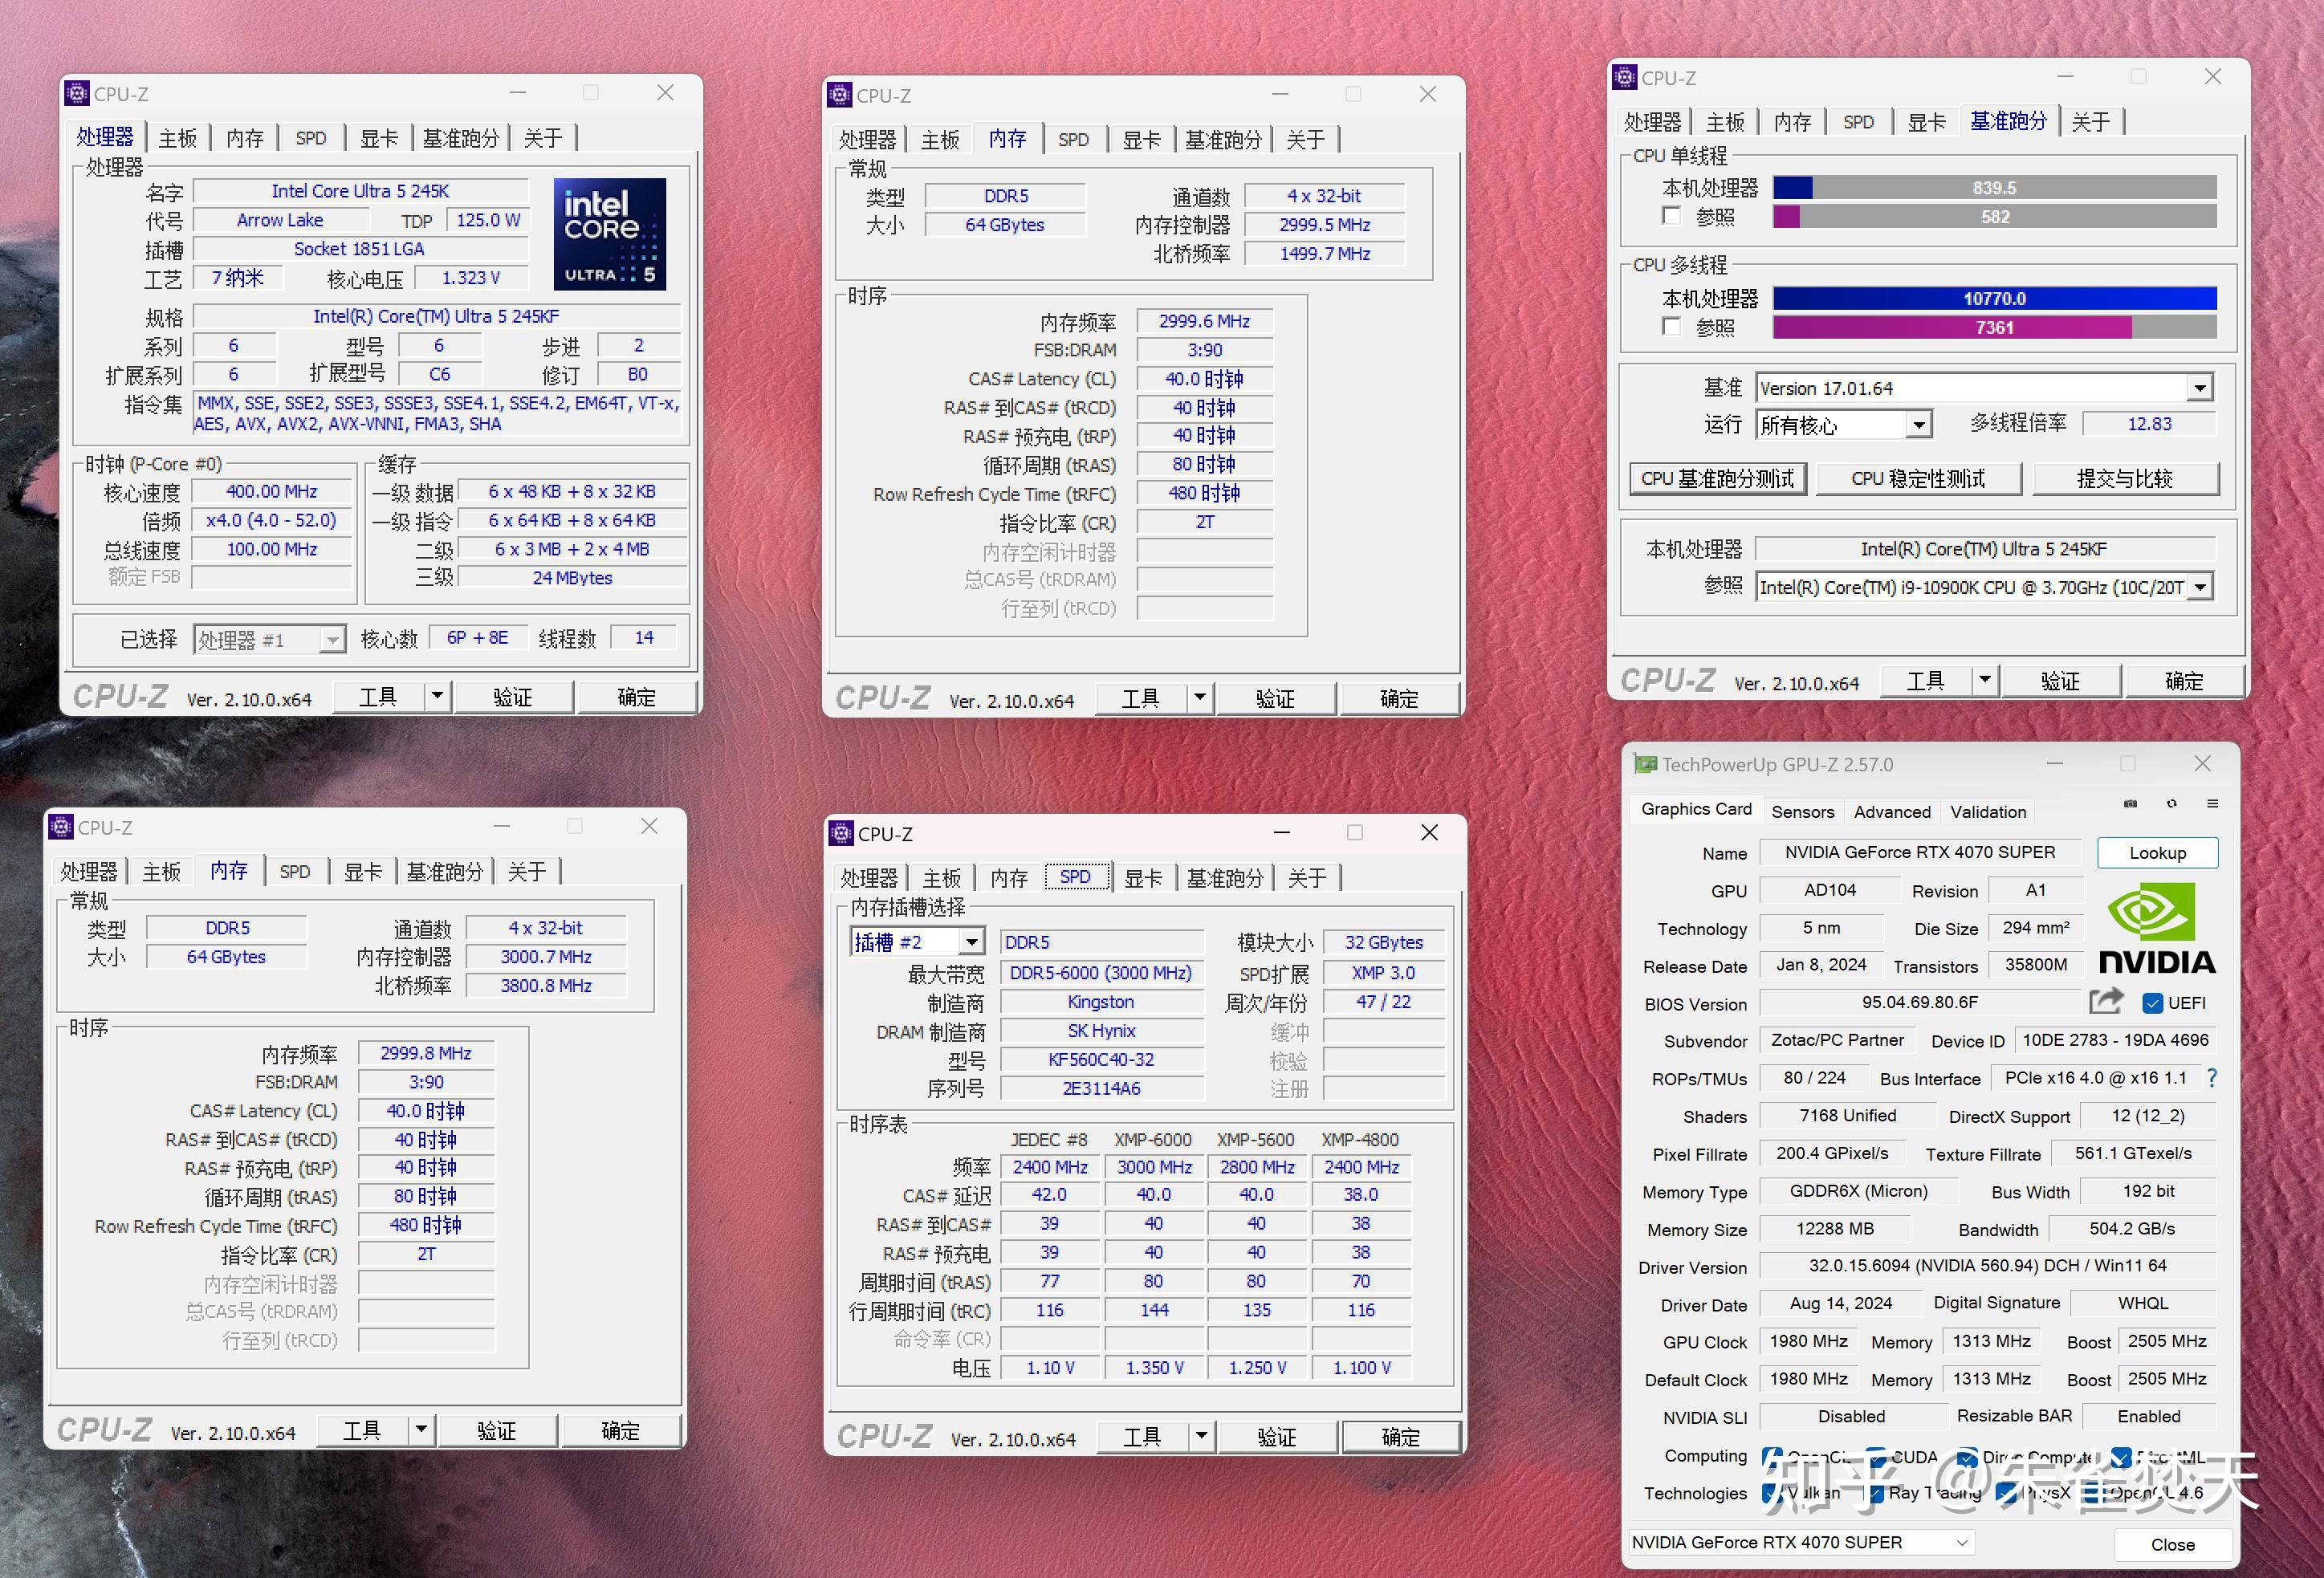Close the memory window showing 1499.7 MHz
This screenshot has height=1578, width=2324.
point(1428,94)
